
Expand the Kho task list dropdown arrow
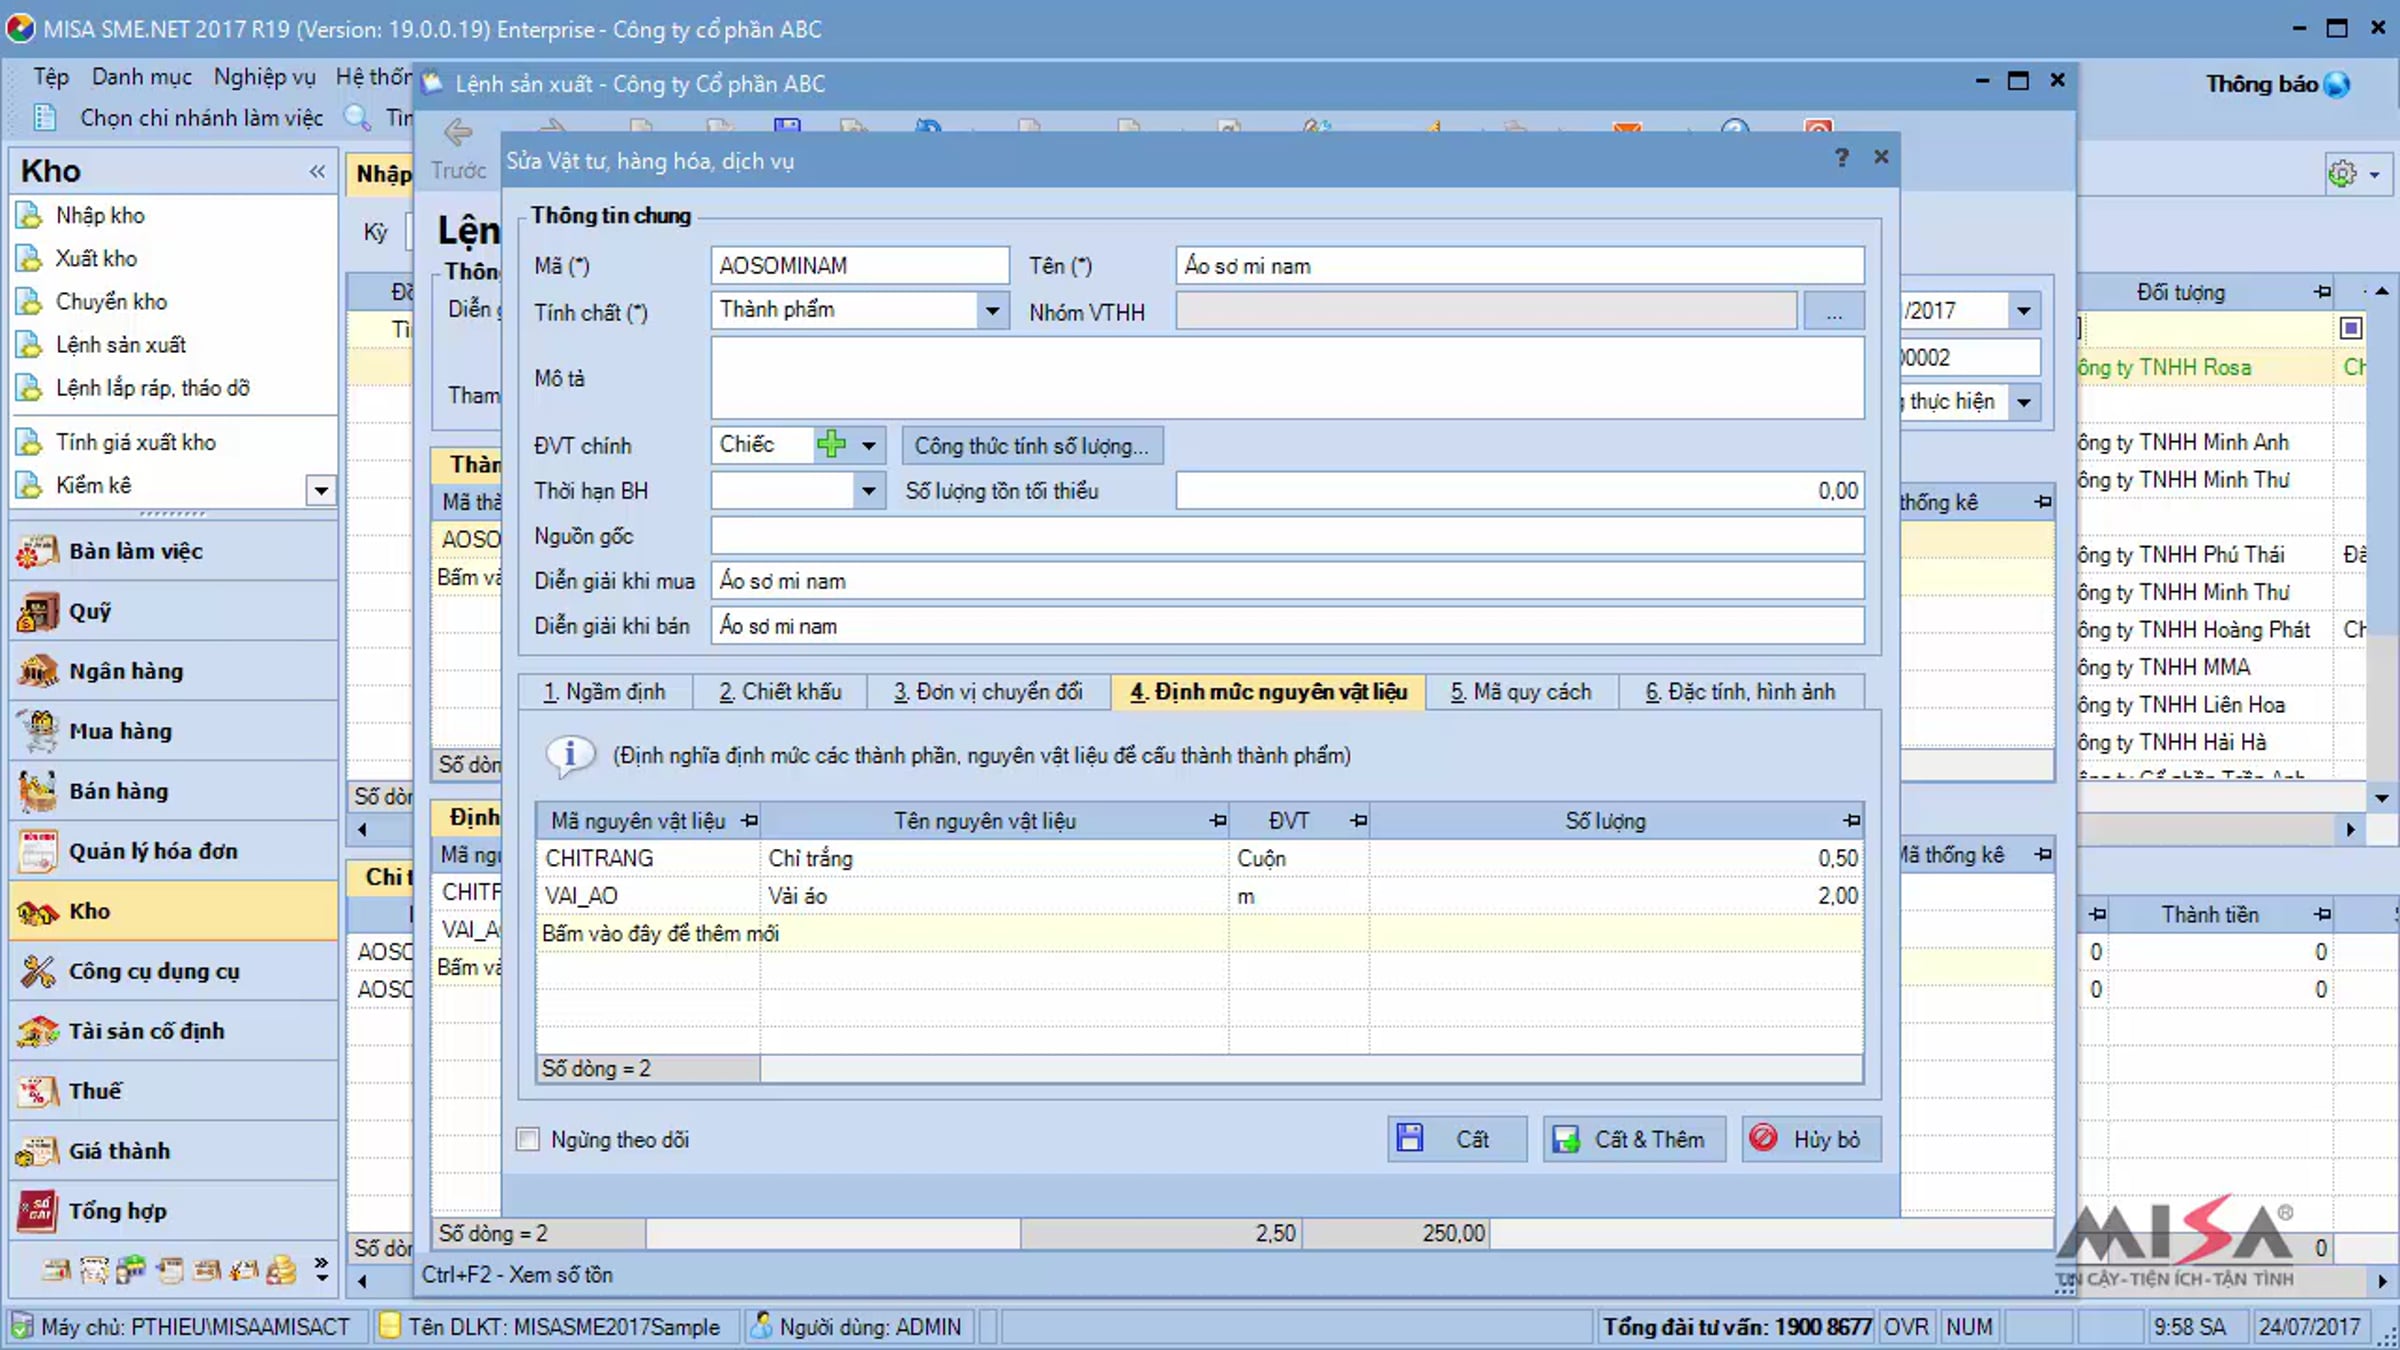click(321, 490)
